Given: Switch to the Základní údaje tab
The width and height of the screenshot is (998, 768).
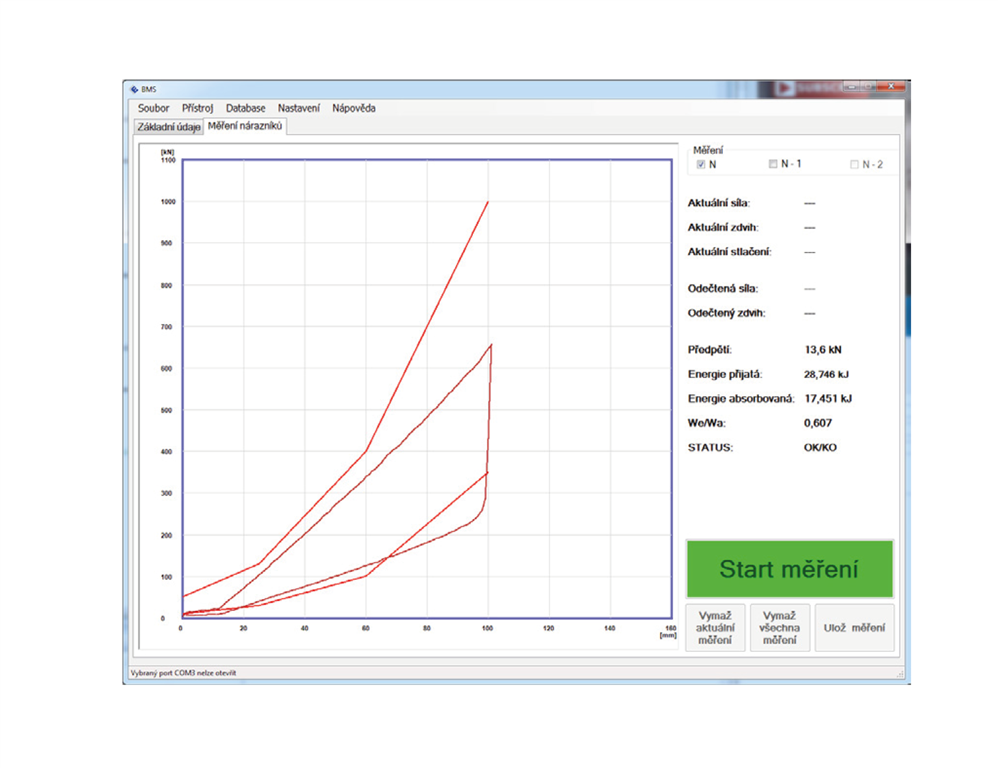Looking at the screenshot, I should (169, 127).
